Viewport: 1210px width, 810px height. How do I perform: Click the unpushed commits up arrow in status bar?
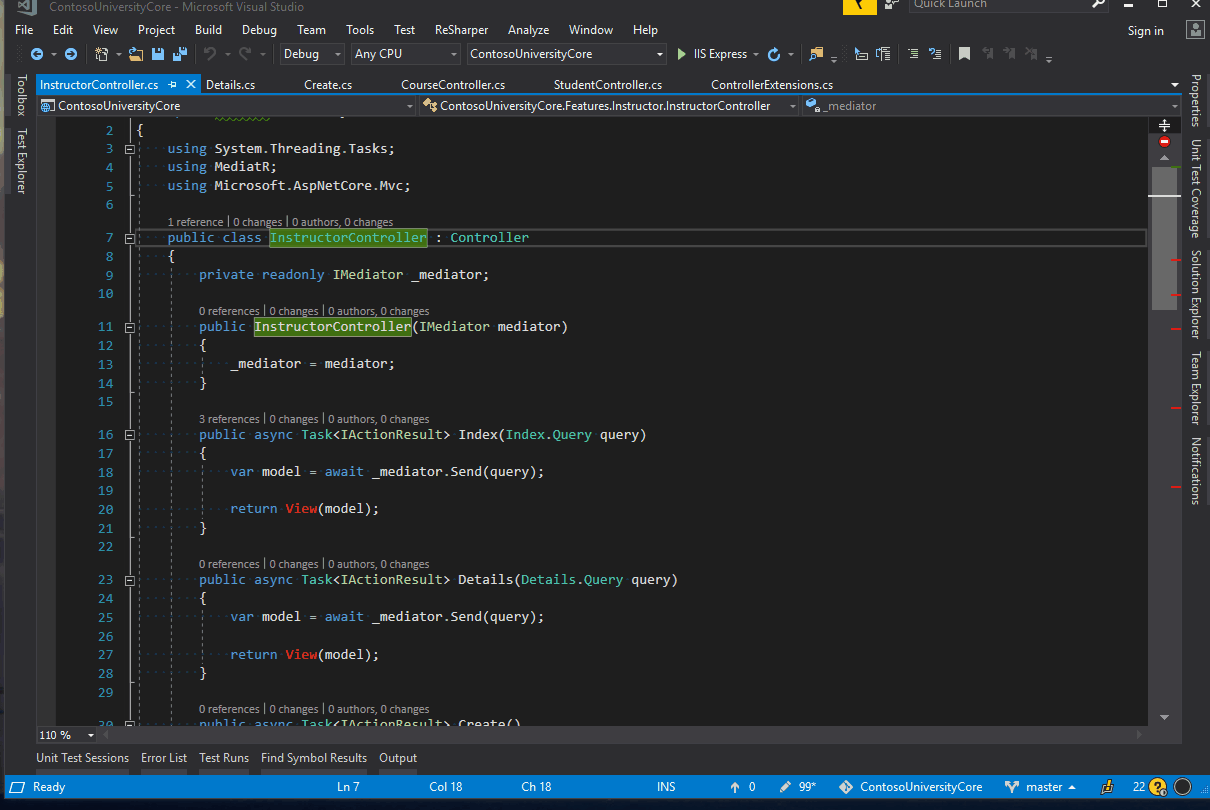(x=735, y=787)
